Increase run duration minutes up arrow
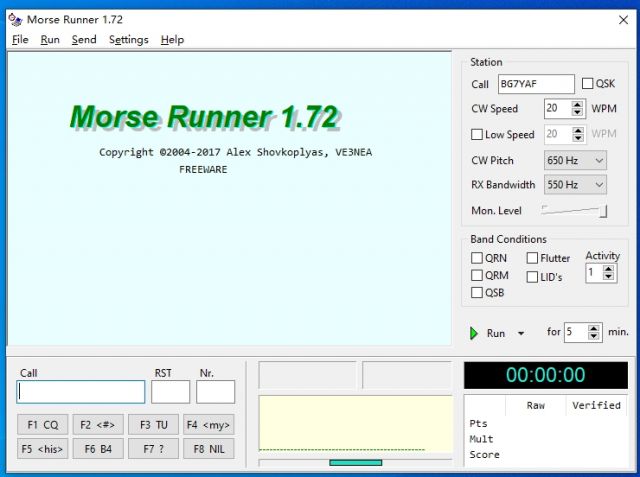 [x=594, y=328]
